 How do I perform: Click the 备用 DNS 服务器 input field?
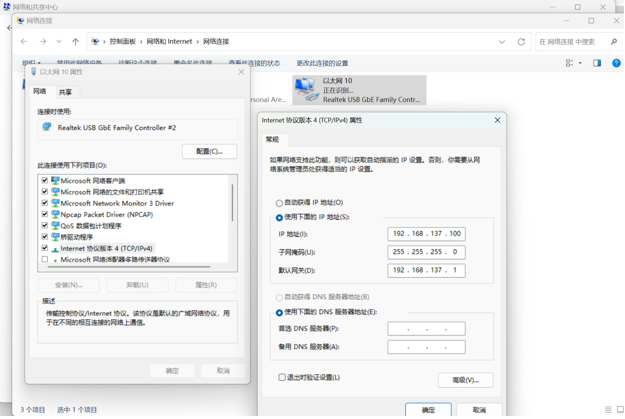click(426, 347)
